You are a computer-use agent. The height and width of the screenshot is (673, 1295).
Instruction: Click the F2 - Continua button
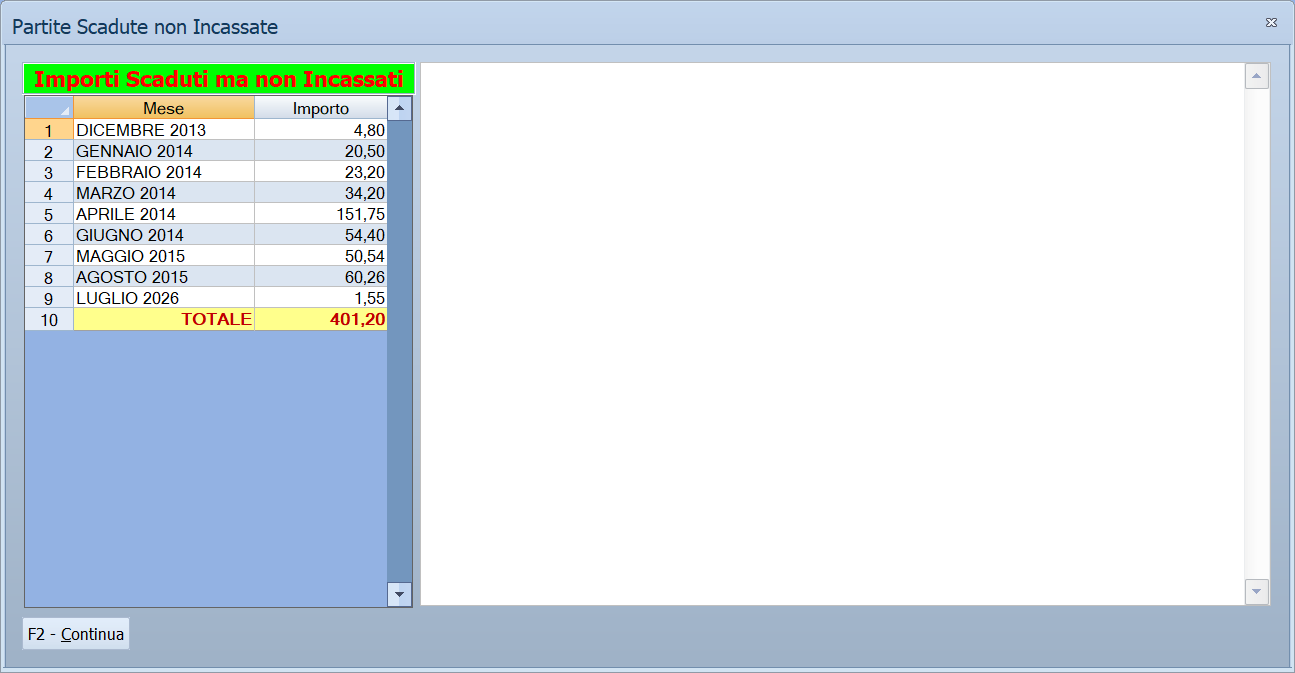click(76, 634)
